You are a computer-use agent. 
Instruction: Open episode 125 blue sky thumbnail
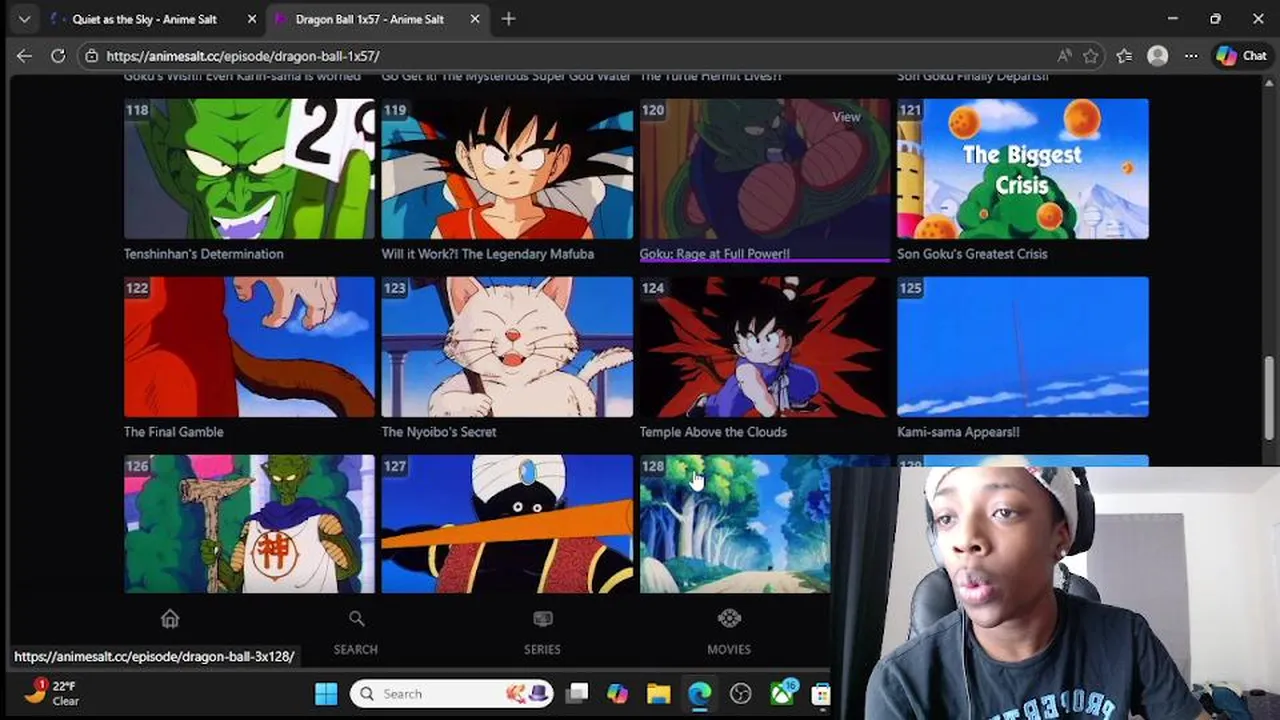pos(1023,346)
